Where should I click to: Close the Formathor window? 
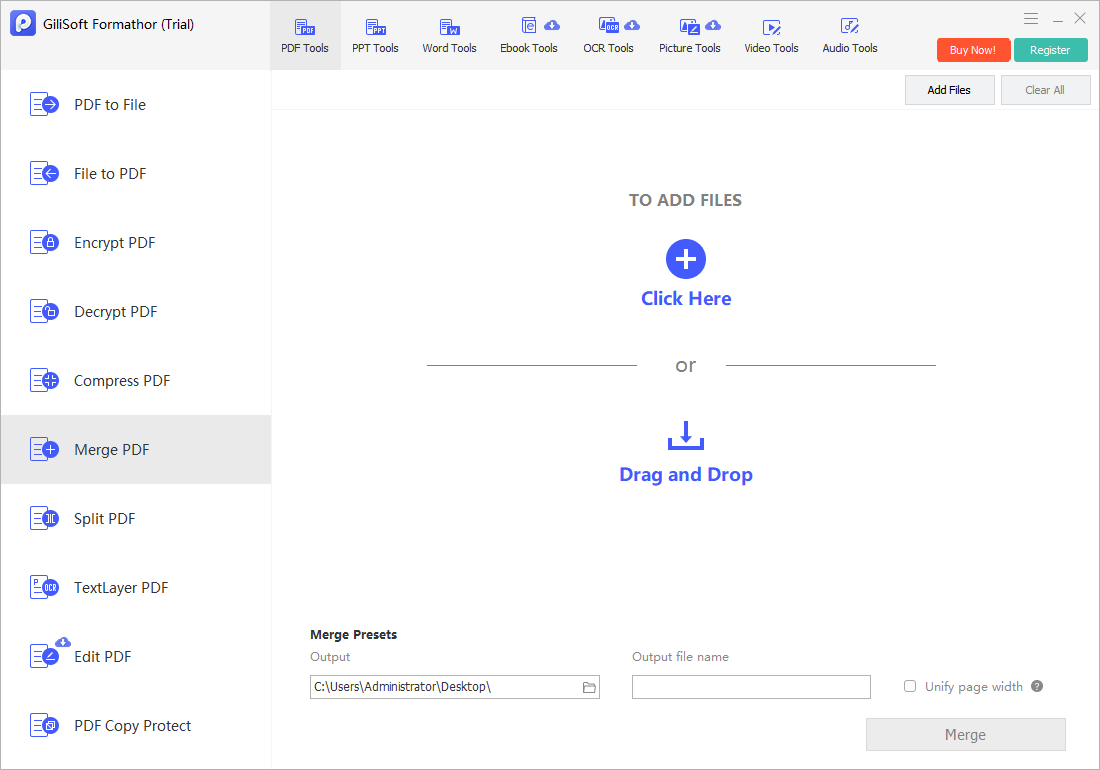point(1080,18)
